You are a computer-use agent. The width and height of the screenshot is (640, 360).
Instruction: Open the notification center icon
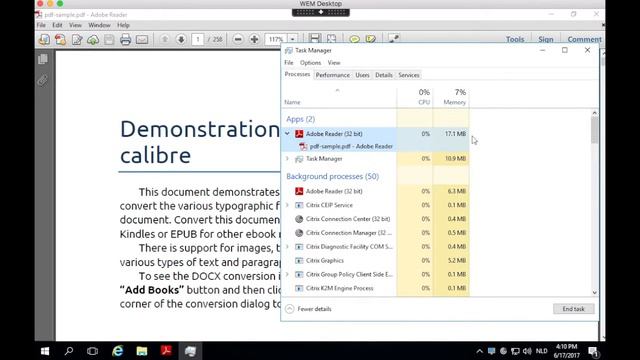(593, 351)
